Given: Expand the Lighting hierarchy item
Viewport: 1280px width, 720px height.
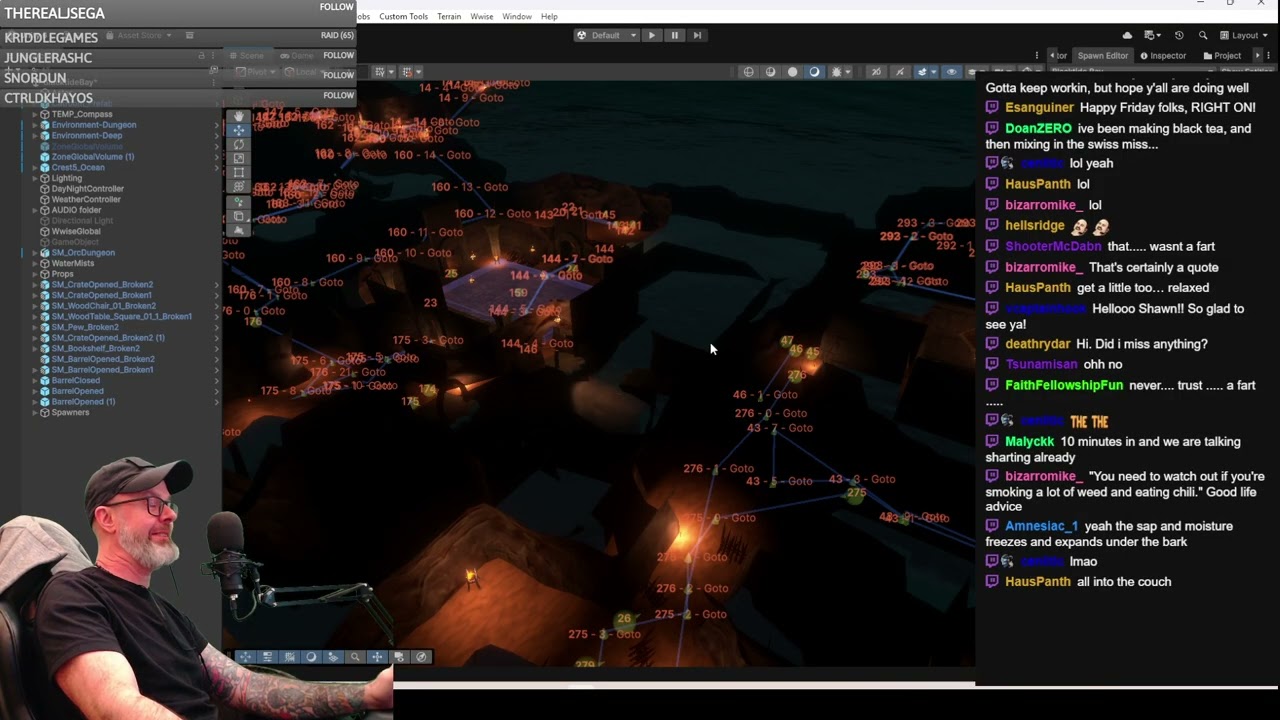Looking at the screenshot, I should [x=34, y=178].
